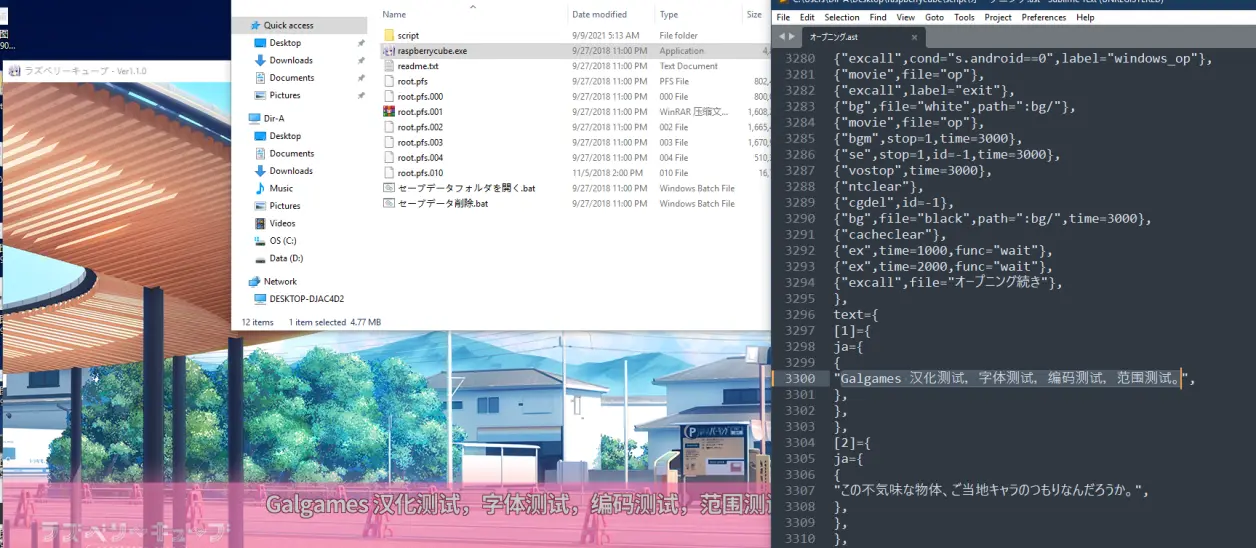
Task: Select the root.pfs.010 file name
Action: click(420, 173)
